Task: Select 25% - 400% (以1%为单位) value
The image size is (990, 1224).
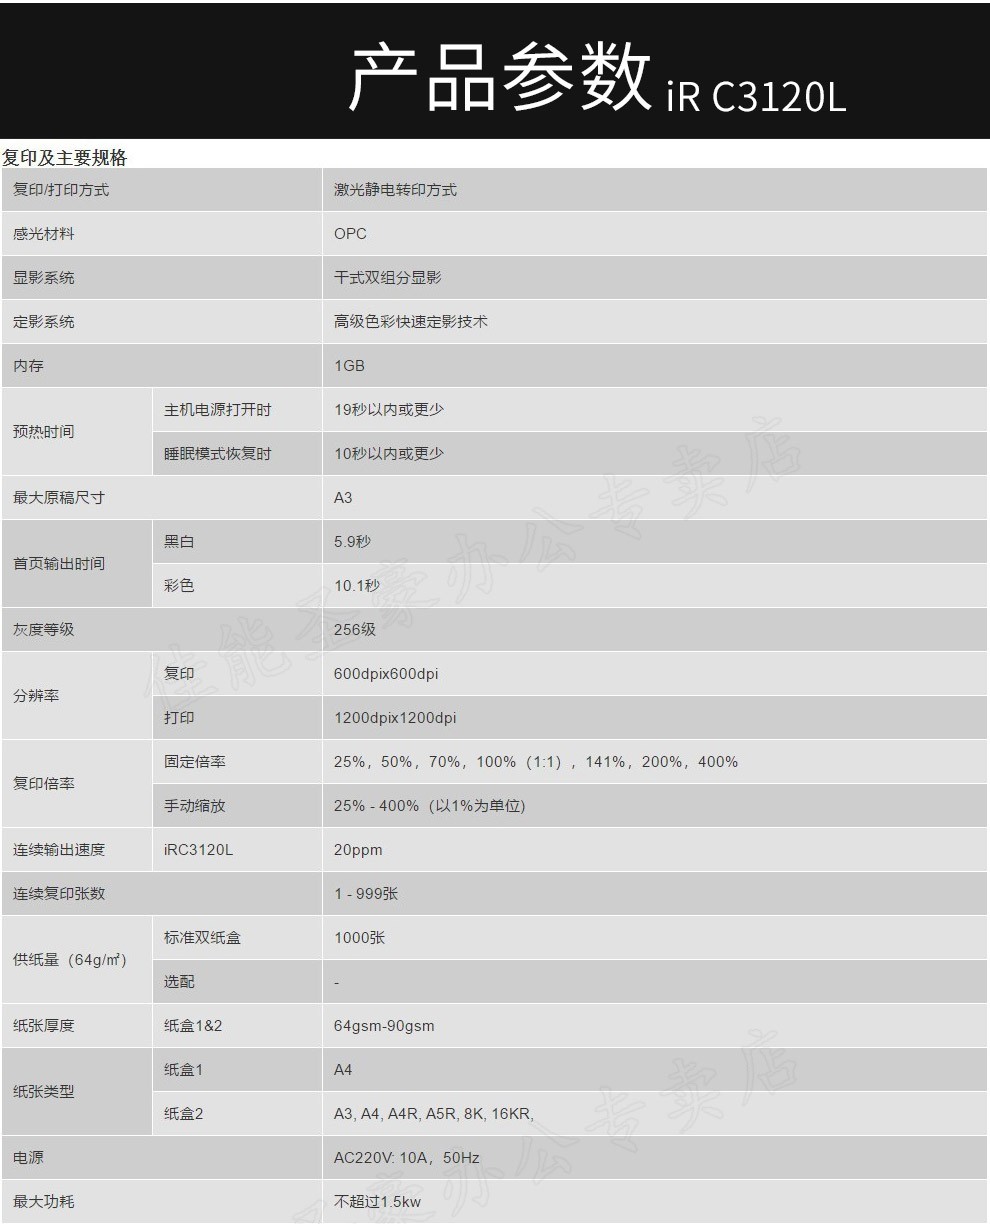Action: (x=430, y=805)
